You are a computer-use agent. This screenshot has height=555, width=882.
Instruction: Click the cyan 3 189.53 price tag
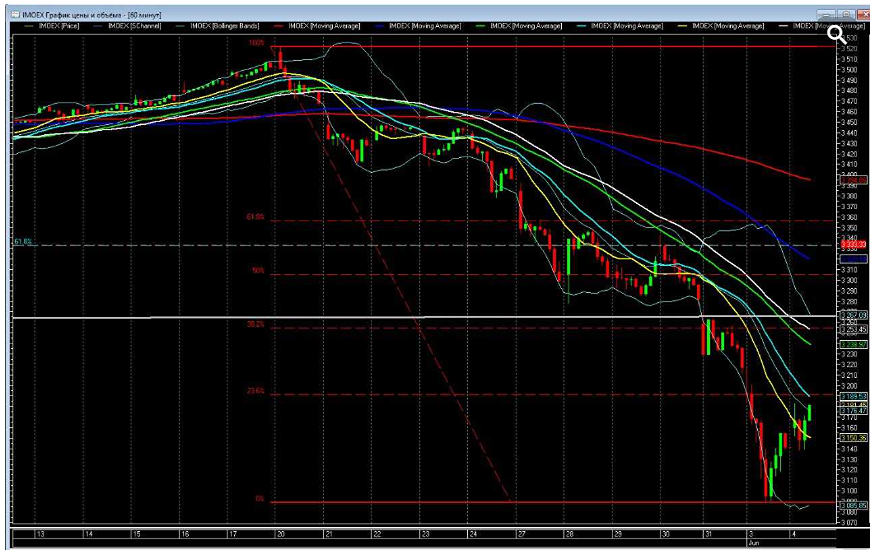[x=853, y=396]
